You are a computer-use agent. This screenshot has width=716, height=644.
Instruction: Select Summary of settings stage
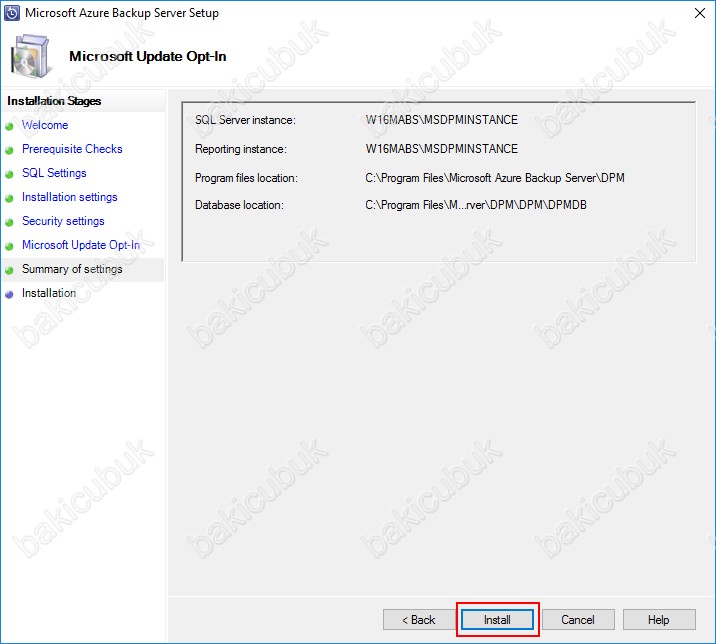pyautogui.click(x=72, y=269)
